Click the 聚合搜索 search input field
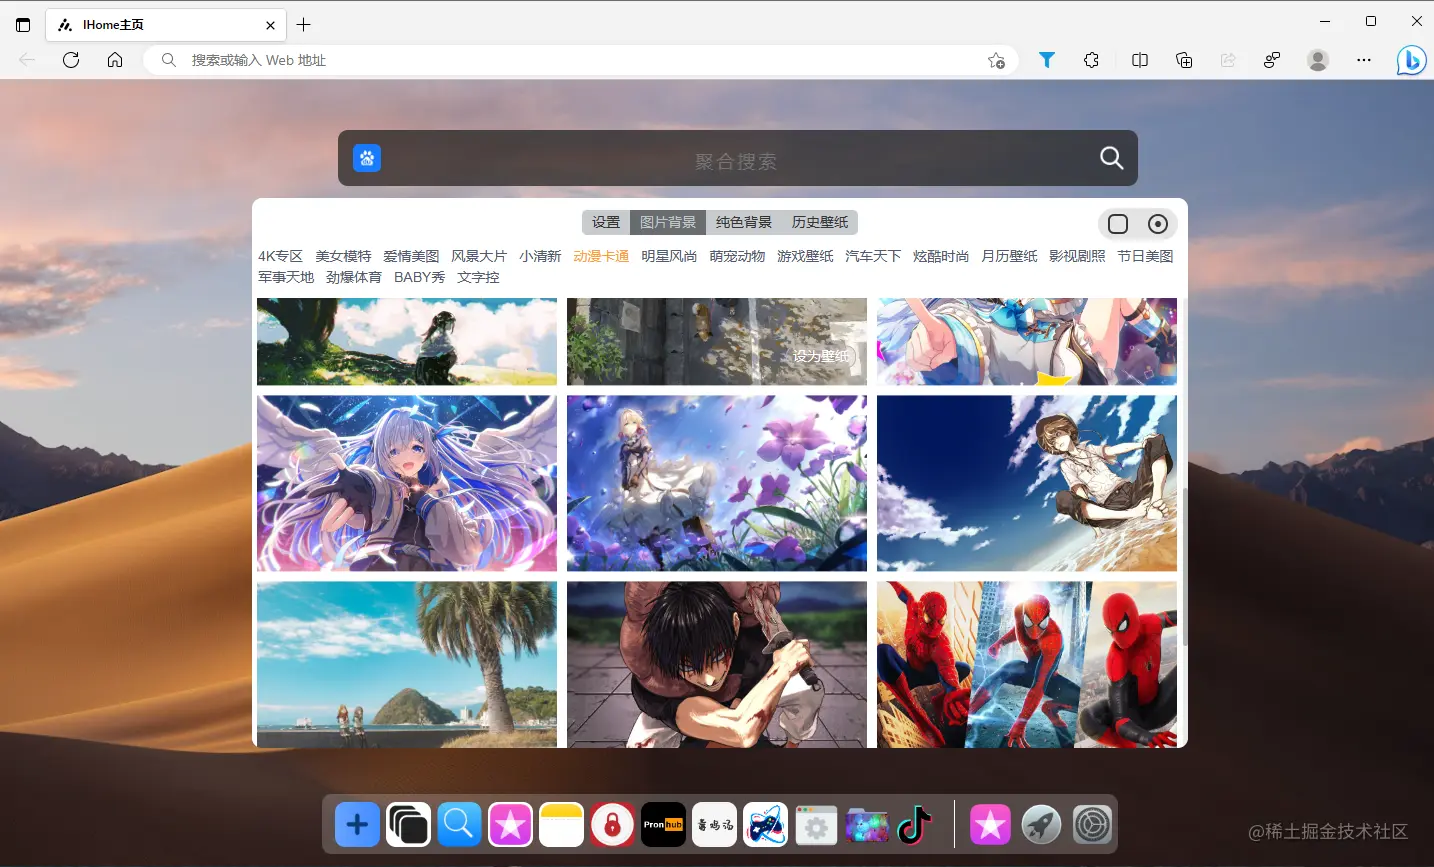The image size is (1434, 867). [736, 160]
